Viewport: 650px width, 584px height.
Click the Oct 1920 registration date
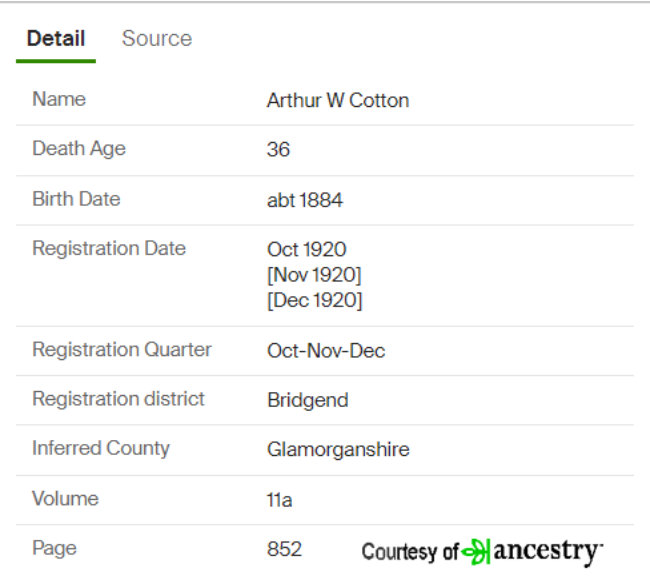[x=306, y=250]
